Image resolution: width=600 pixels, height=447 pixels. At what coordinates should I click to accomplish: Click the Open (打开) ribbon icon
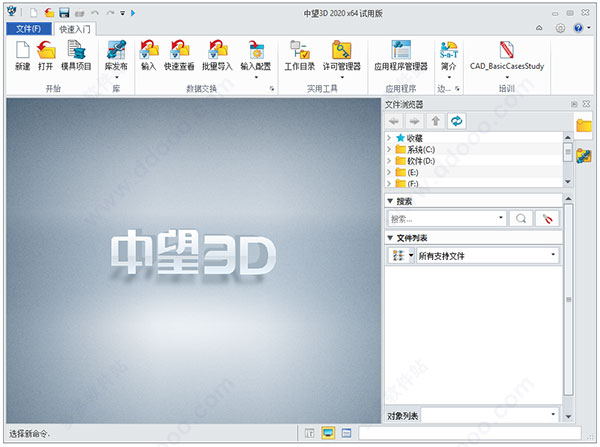click(46, 51)
